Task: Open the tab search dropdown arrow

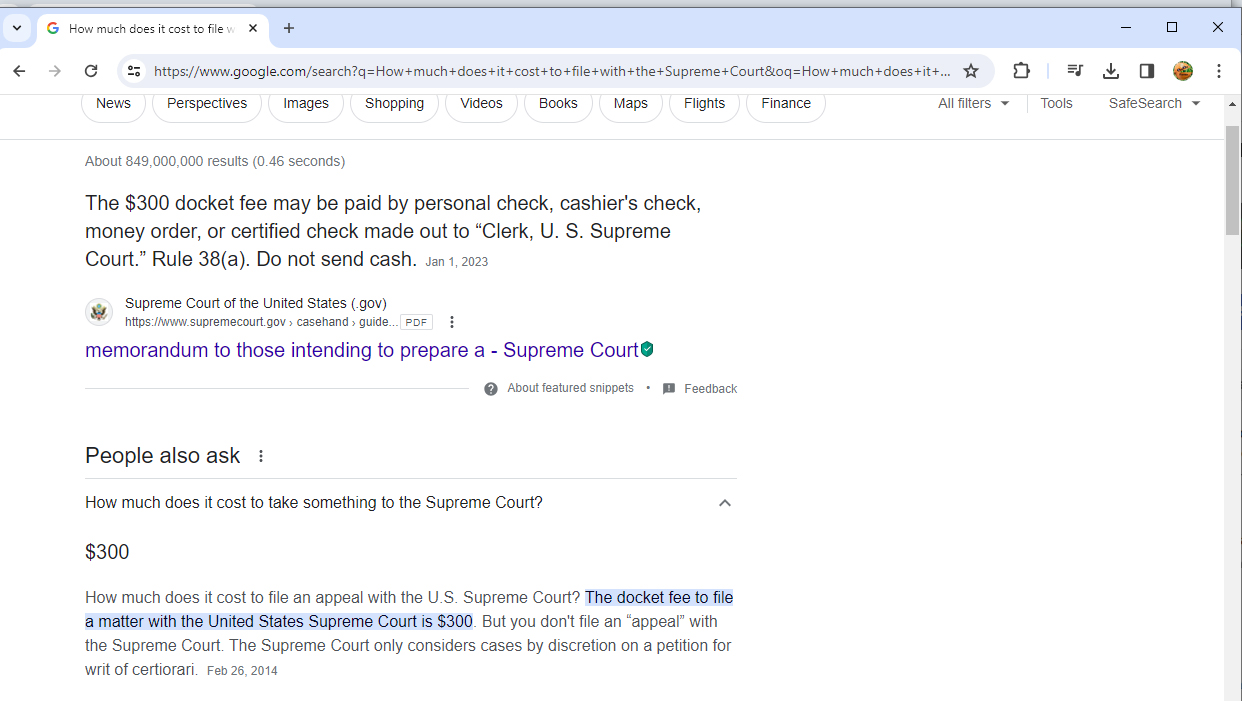Action: (17, 28)
